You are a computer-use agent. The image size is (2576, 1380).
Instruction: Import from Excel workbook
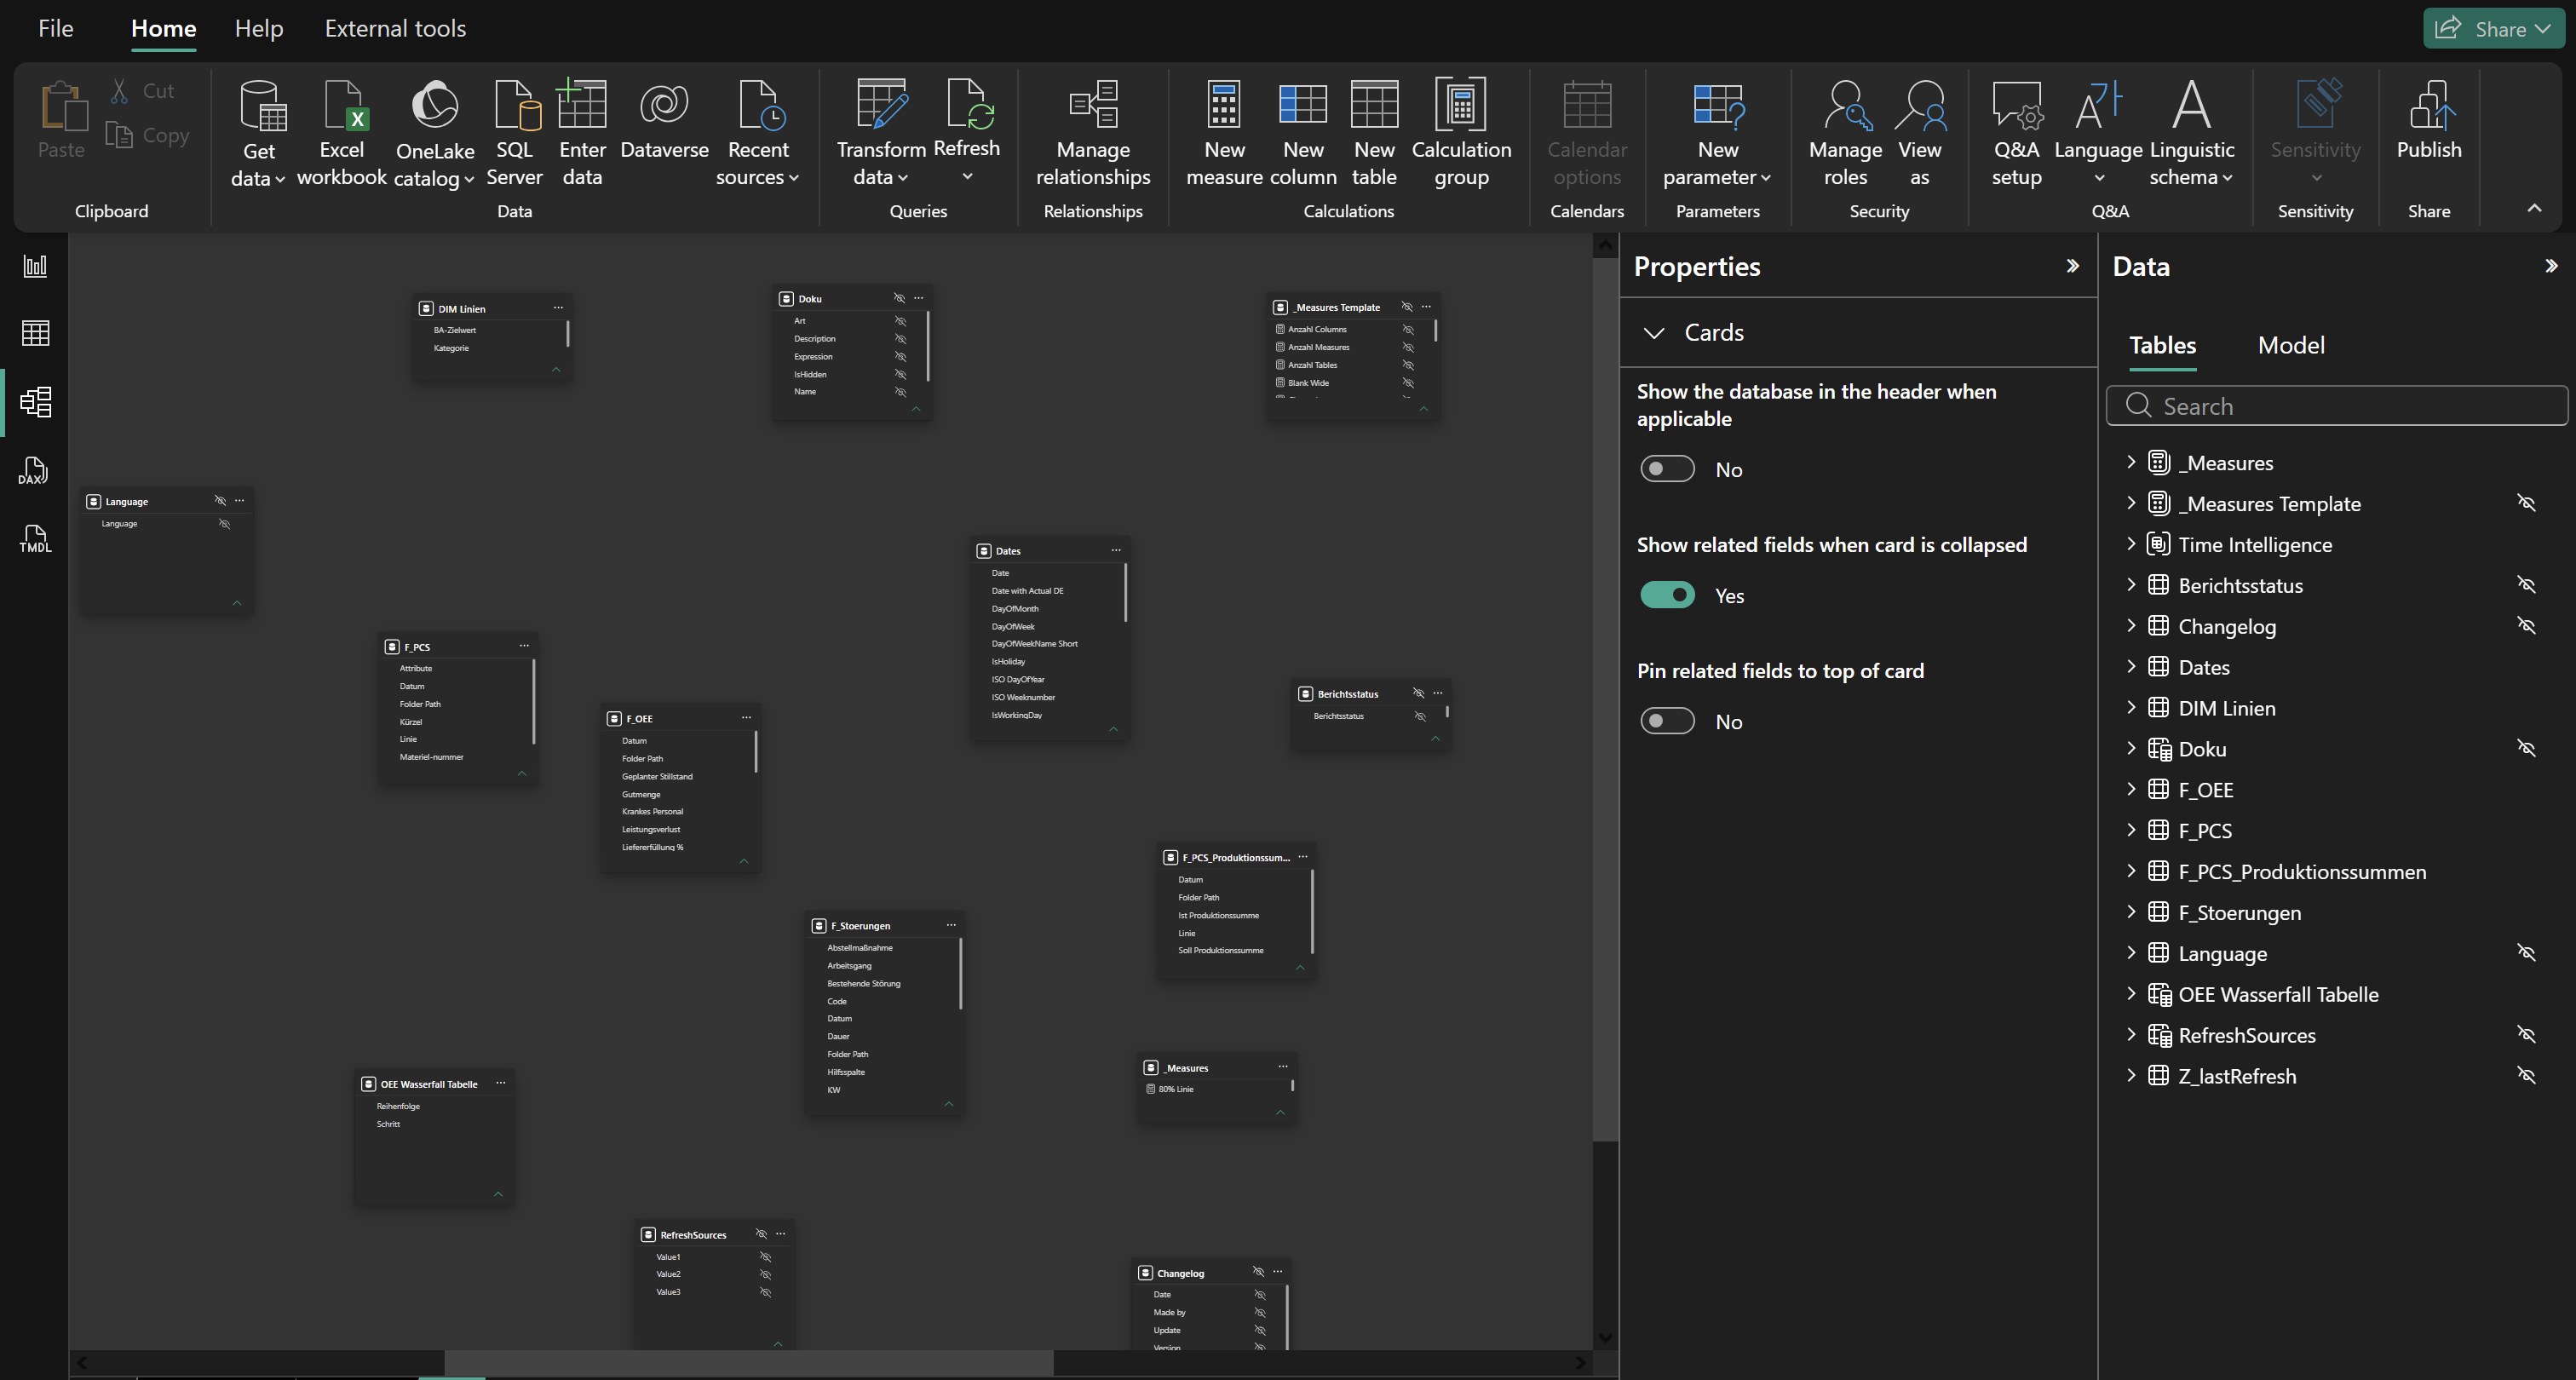coord(341,134)
